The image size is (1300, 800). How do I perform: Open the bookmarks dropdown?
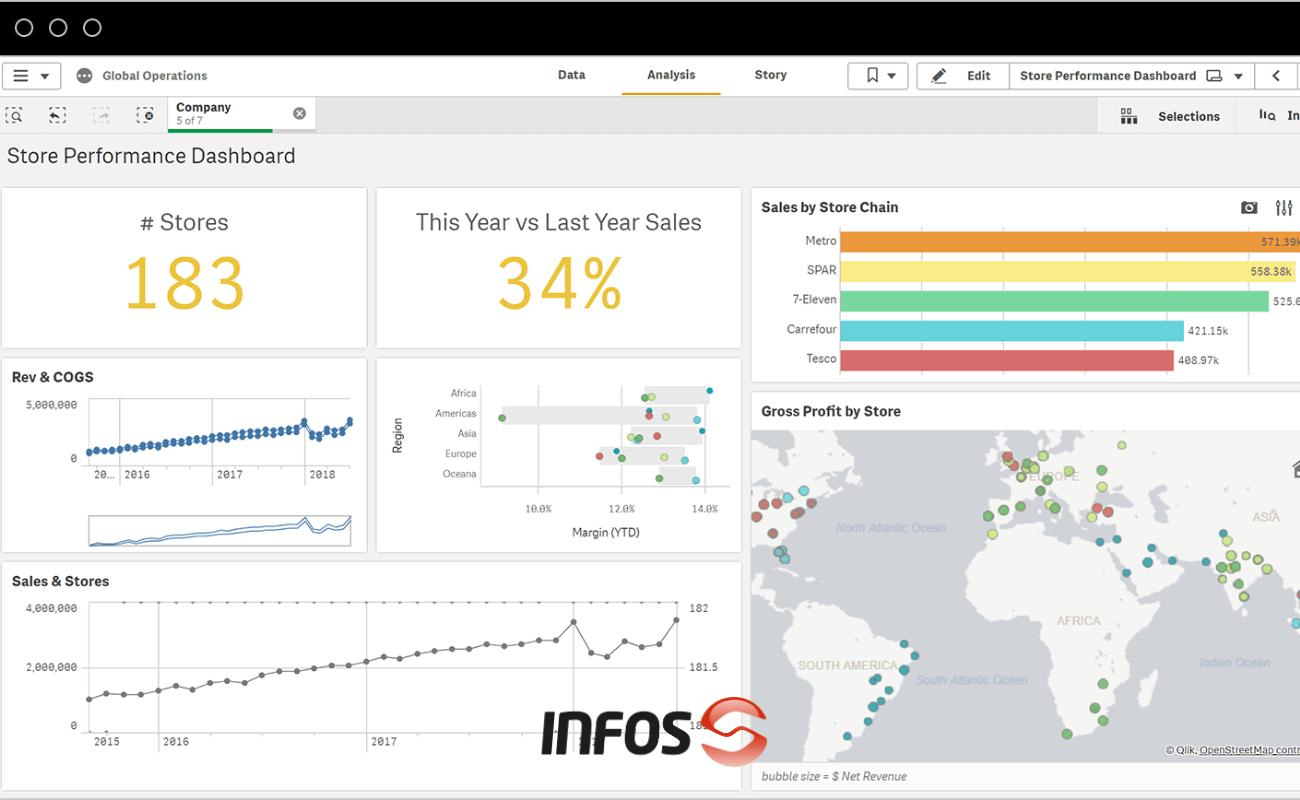click(878, 76)
